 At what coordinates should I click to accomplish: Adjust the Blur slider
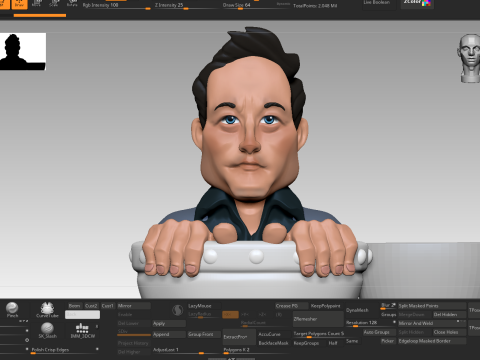388,306
